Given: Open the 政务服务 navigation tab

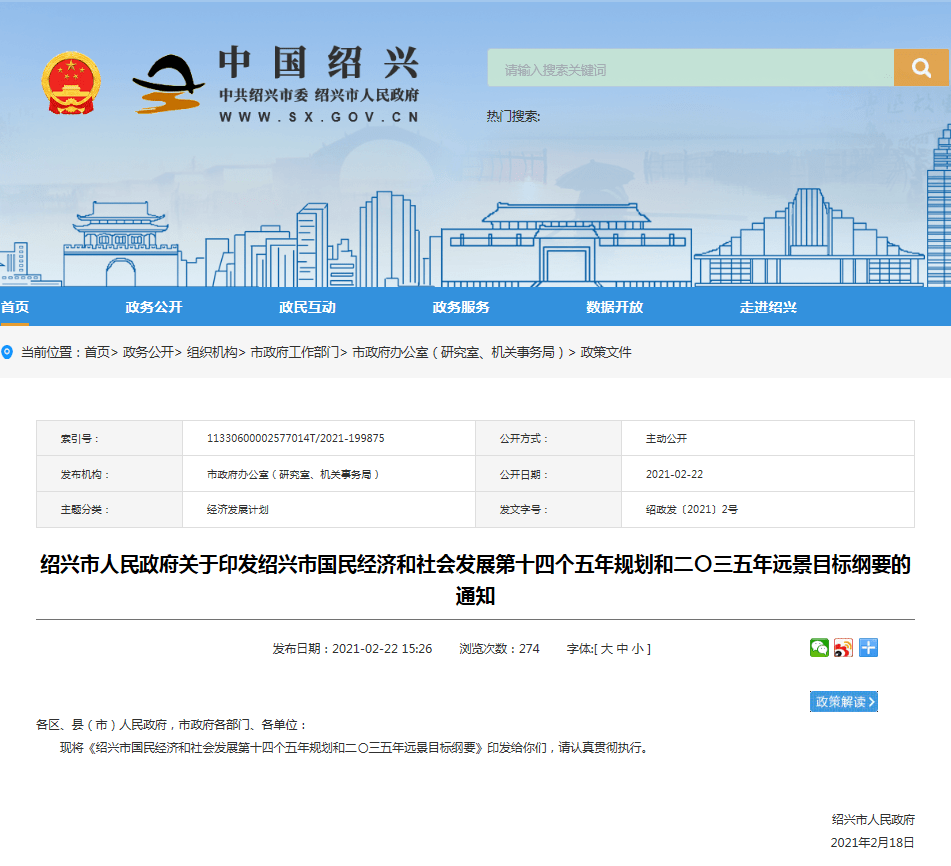Looking at the screenshot, I should 461,307.
